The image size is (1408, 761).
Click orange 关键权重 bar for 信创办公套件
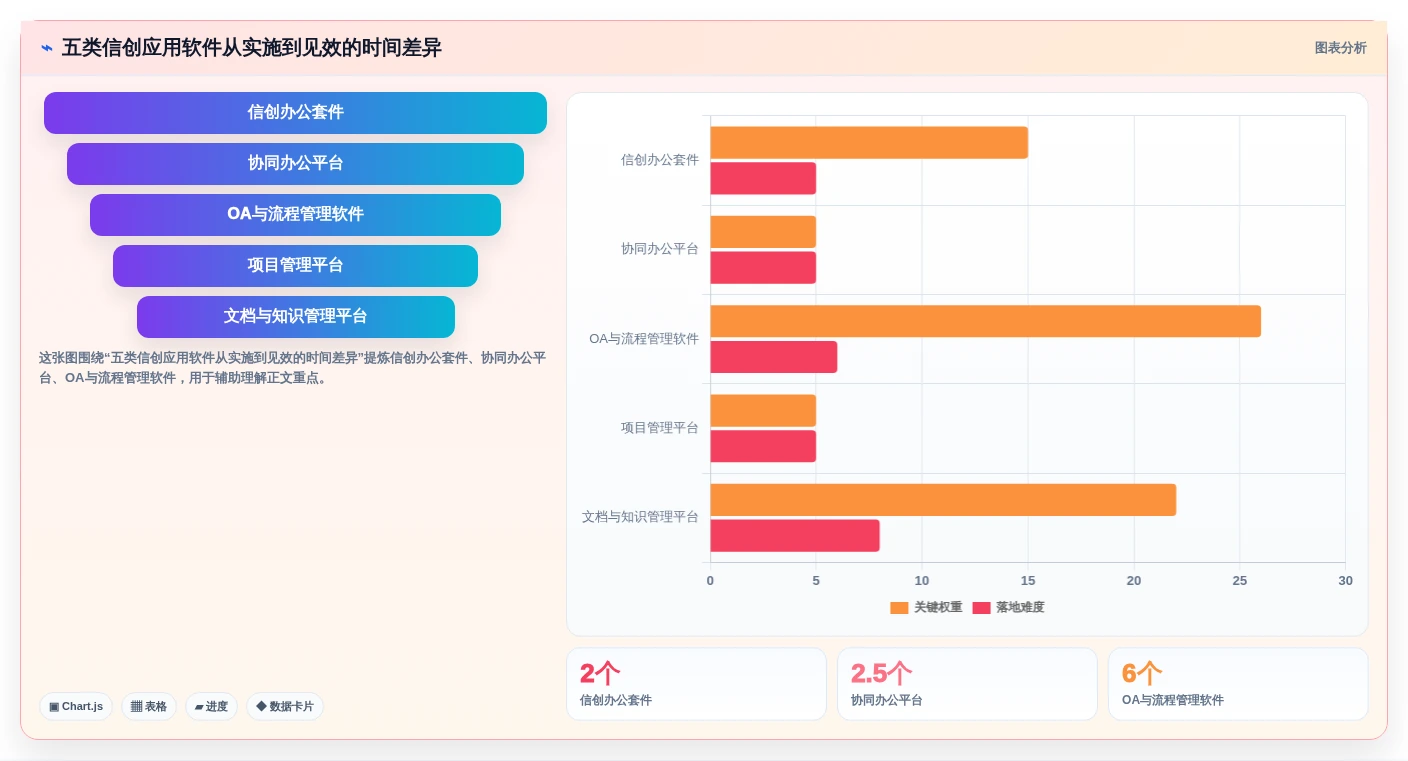coord(869,143)
